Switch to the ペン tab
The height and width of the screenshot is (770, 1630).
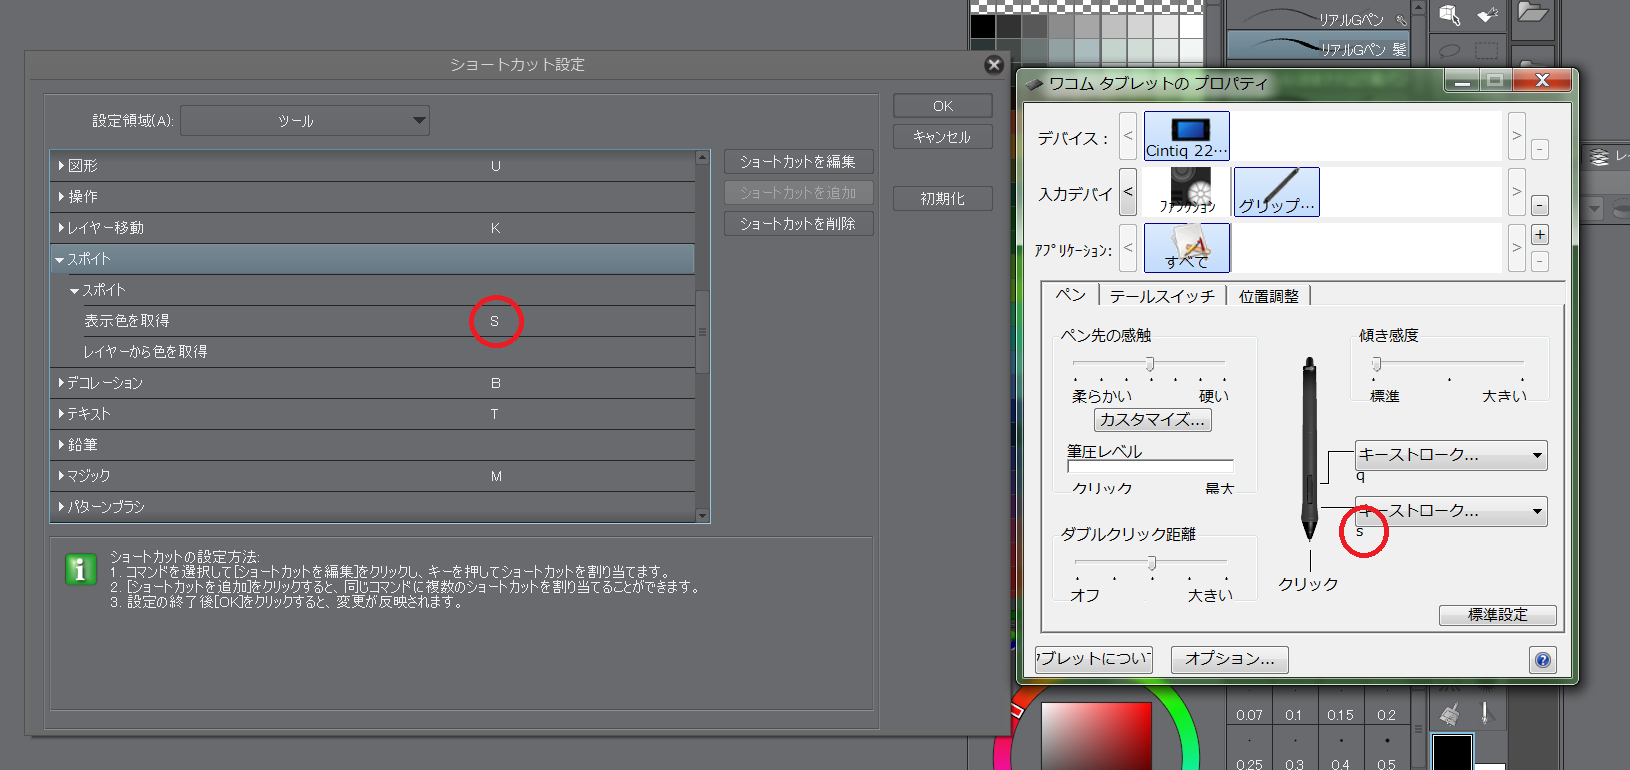(x=1071, y=295)
